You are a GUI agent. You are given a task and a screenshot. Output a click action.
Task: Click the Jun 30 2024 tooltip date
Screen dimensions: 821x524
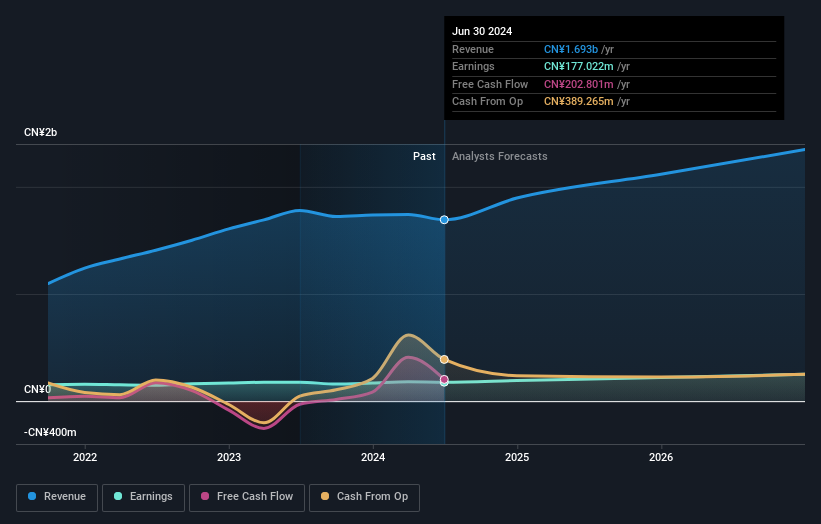[482, 31]
